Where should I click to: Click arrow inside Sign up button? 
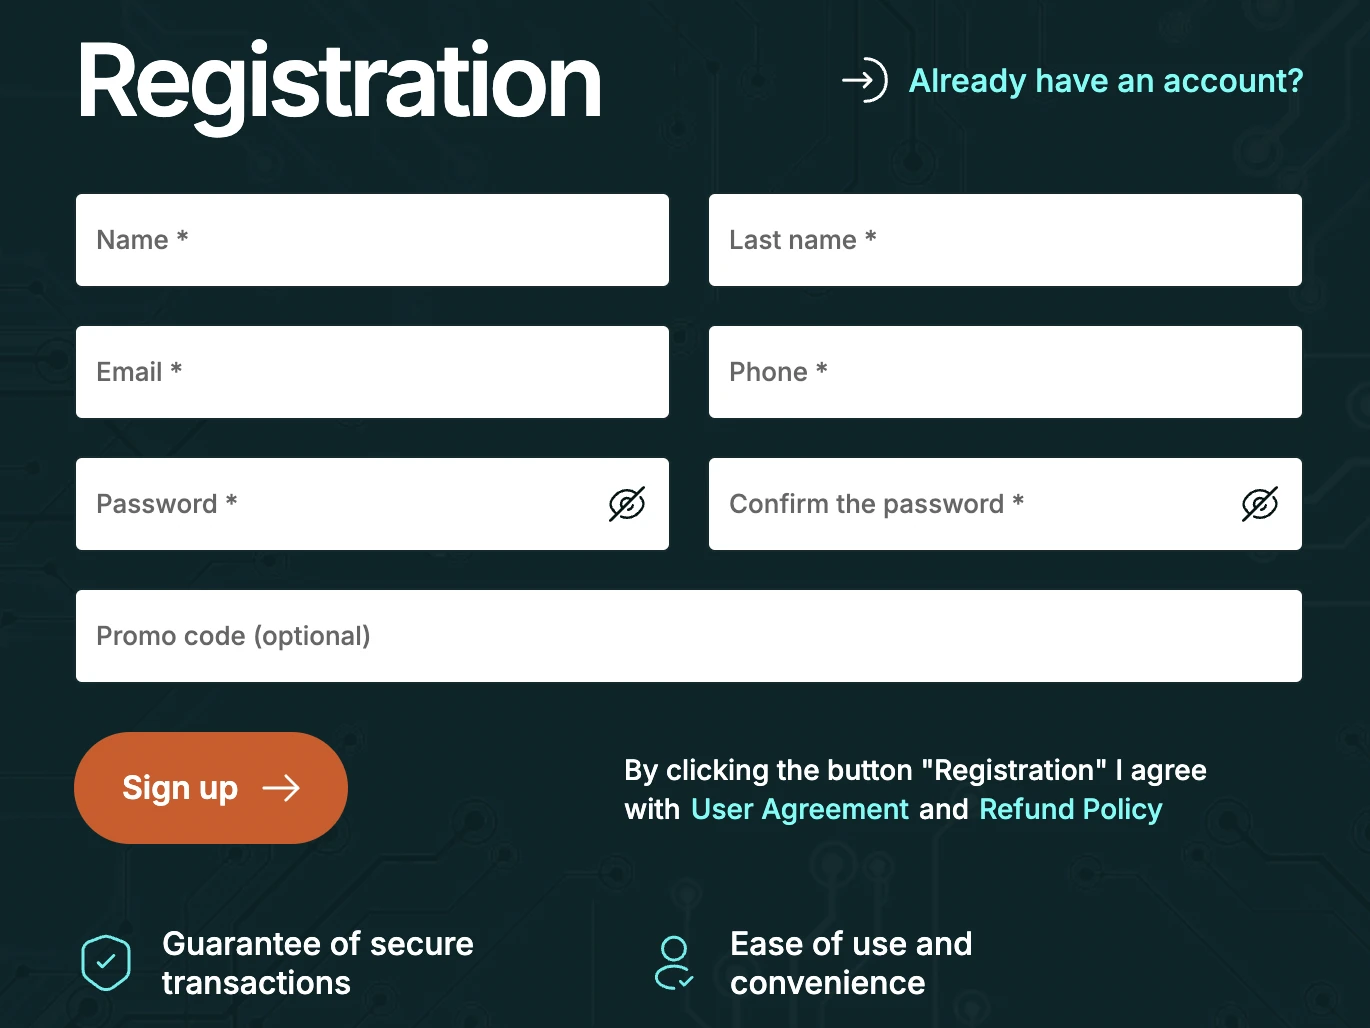pos(281,788)
